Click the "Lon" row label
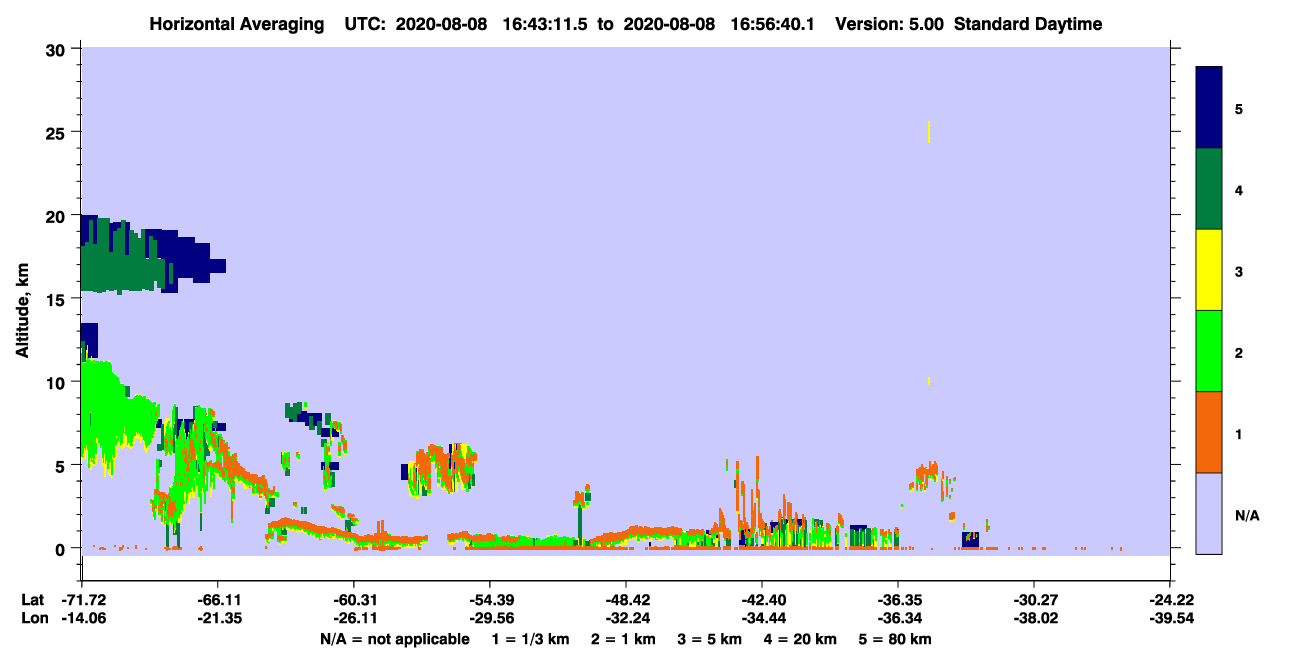The width and height of the screenshot is (1300, 667). [34, 619]
